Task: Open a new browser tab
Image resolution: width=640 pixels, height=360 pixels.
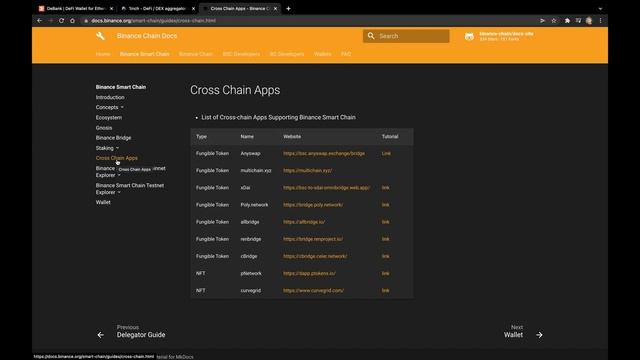Action: tap(289, 9)
